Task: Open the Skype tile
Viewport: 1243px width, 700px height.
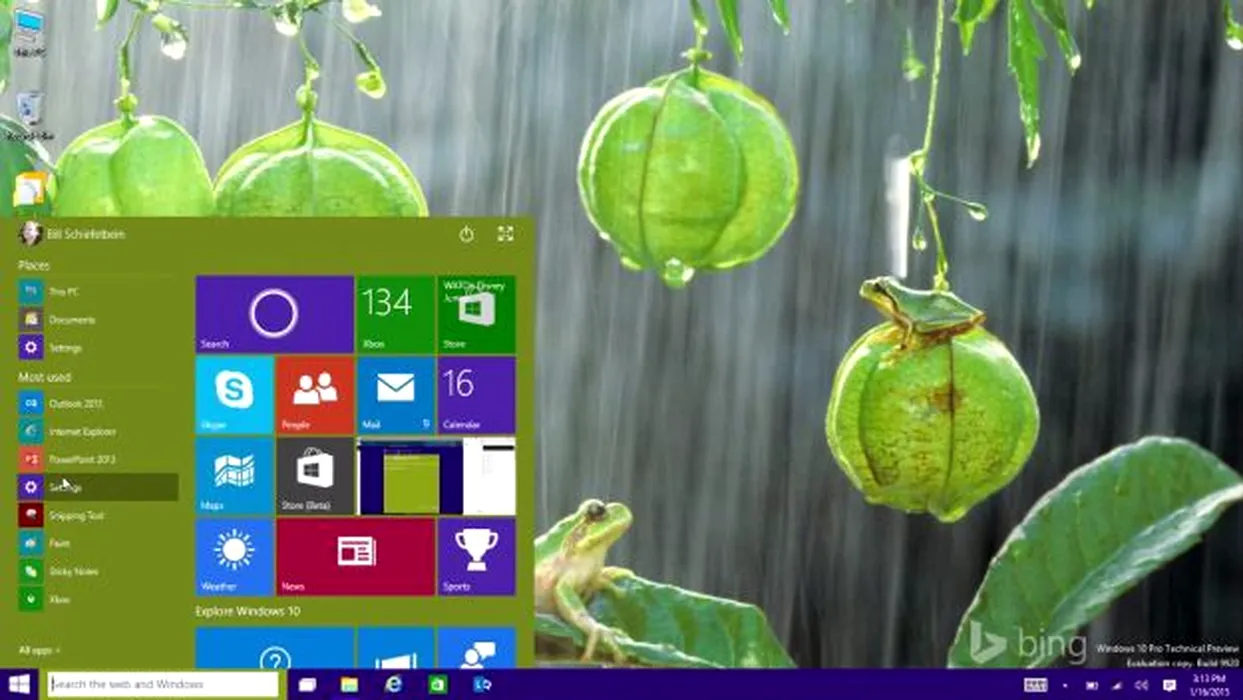Action: pos(234,394)
